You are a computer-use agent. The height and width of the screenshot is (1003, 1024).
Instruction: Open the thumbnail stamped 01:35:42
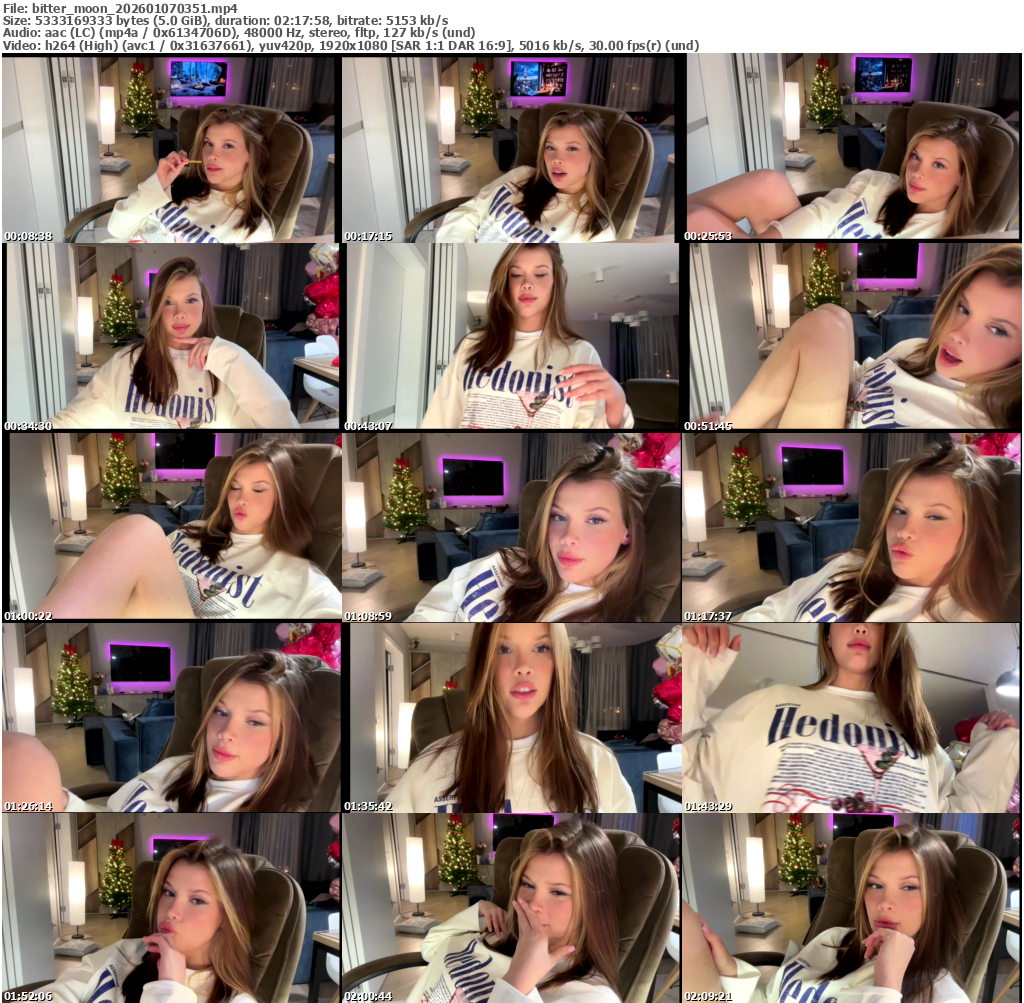click(x=510, y=717)
